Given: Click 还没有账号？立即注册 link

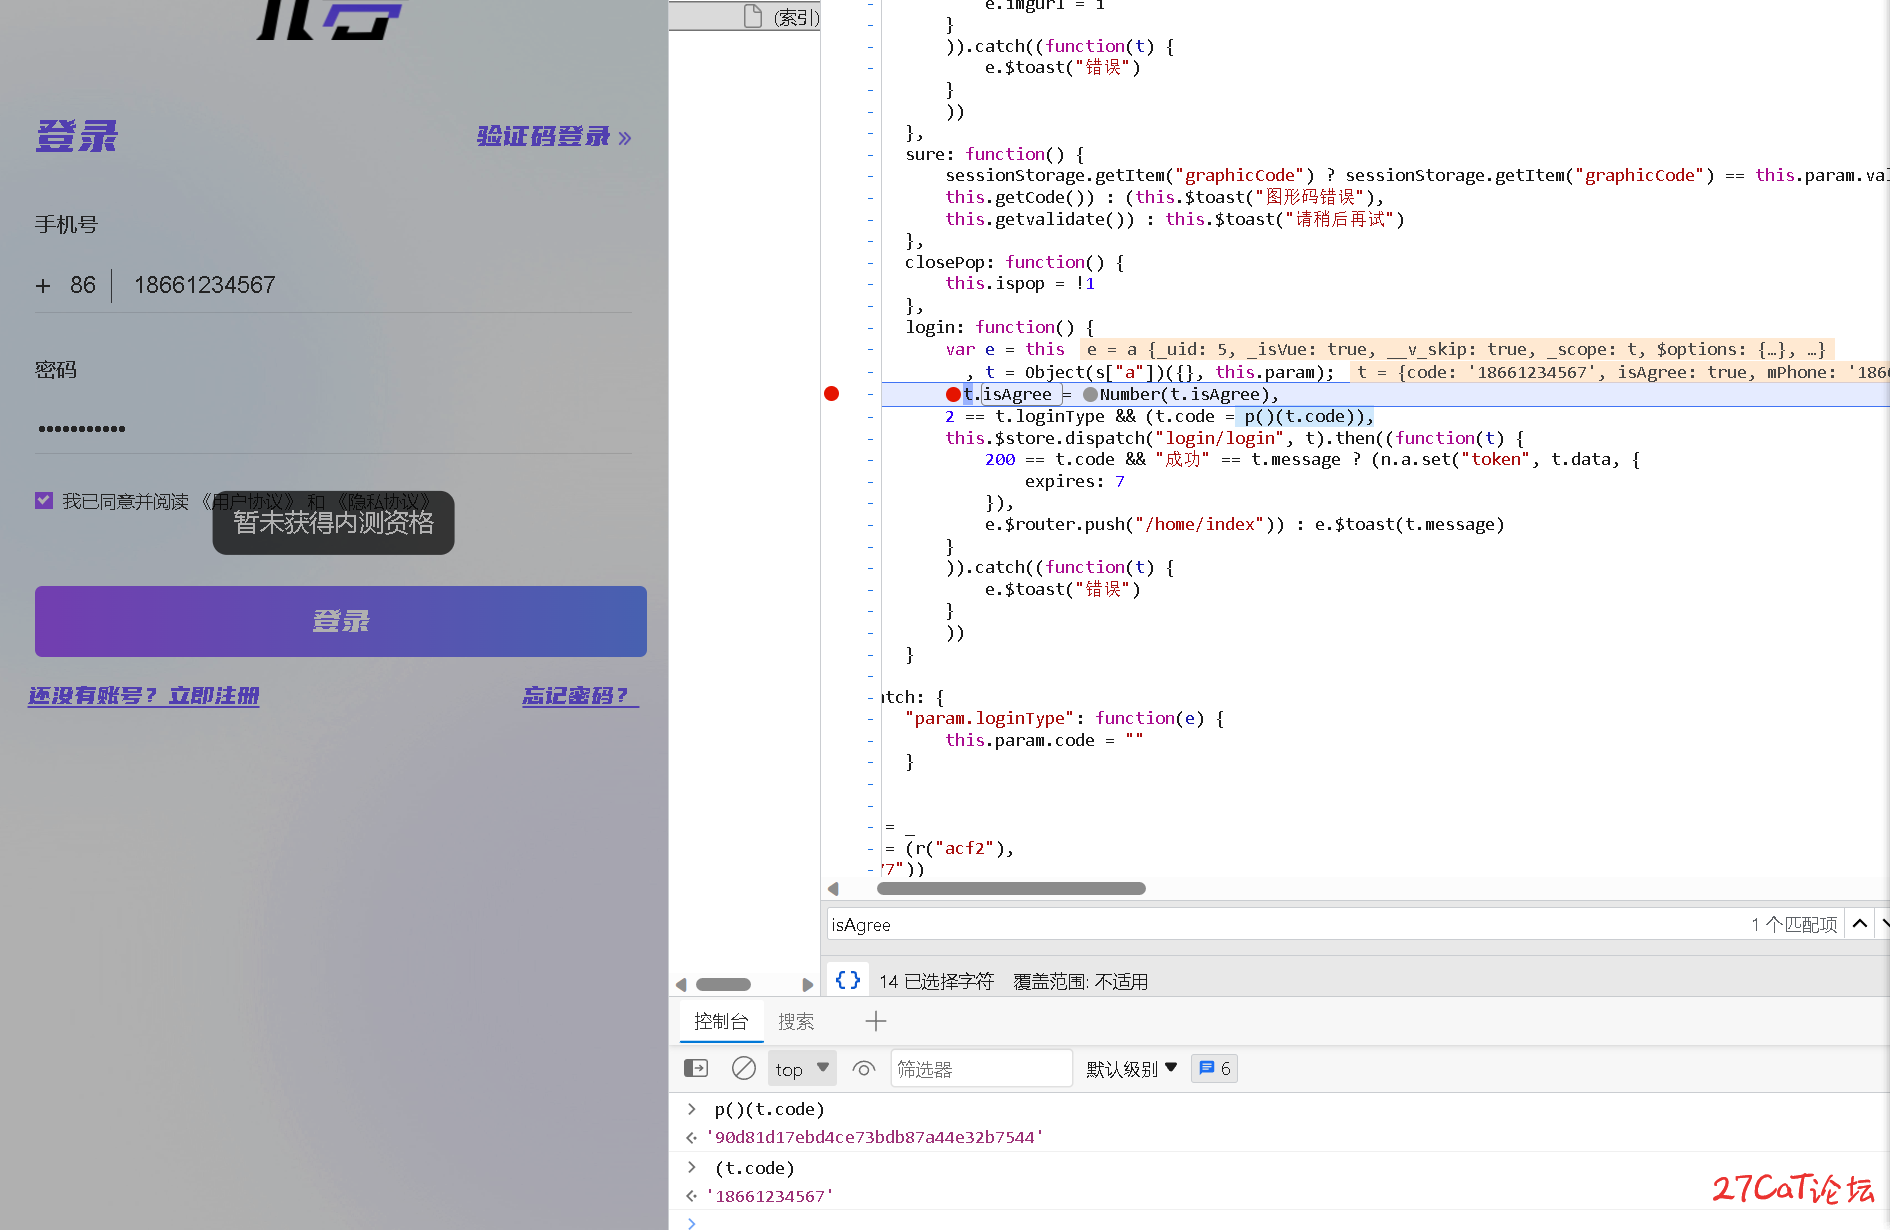Looking at the screenshot, I should (144, 695).
